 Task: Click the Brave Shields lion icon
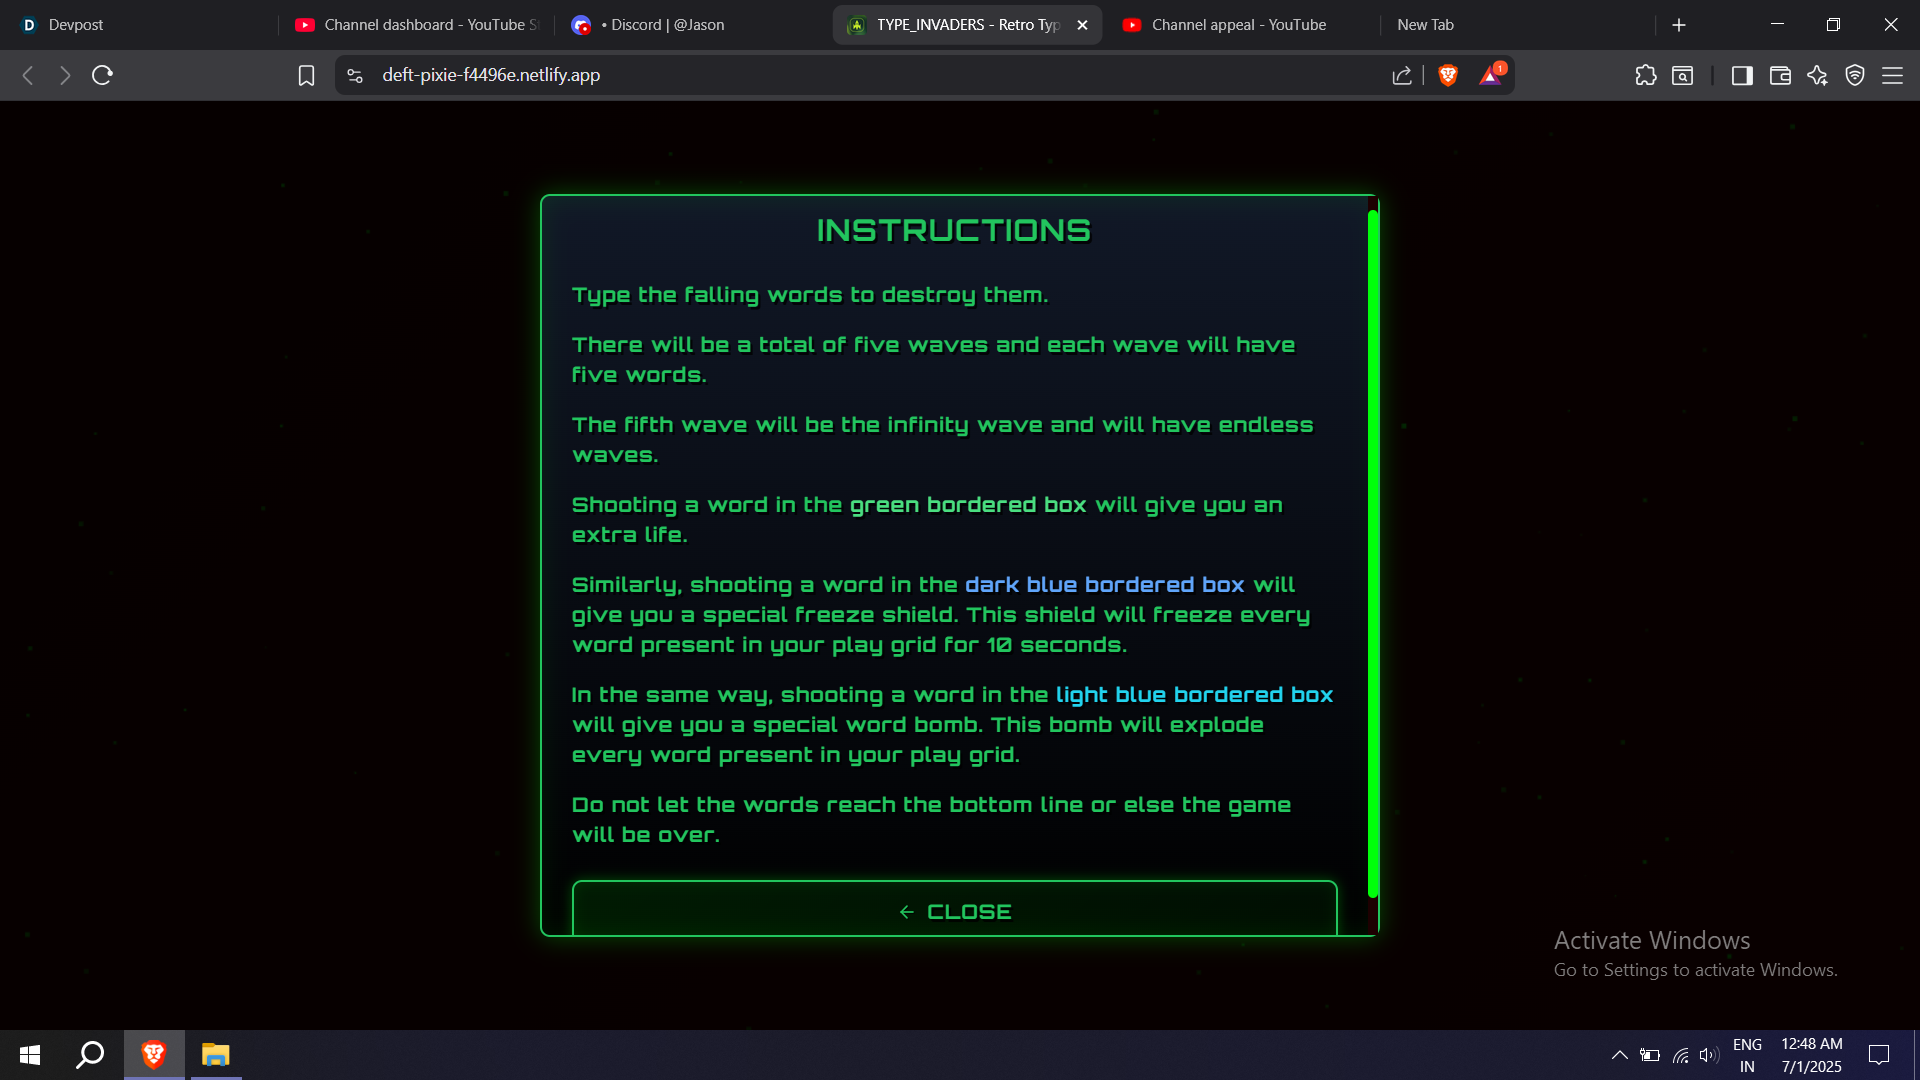(1447, 75)
